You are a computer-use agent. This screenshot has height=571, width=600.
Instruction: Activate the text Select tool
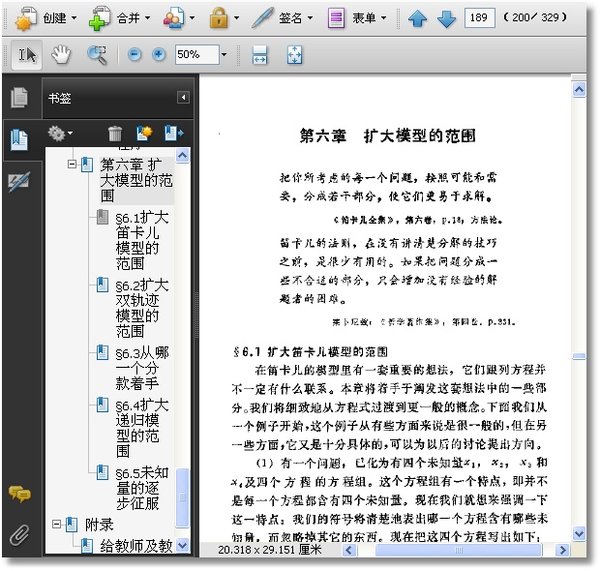tap(27, 54)
